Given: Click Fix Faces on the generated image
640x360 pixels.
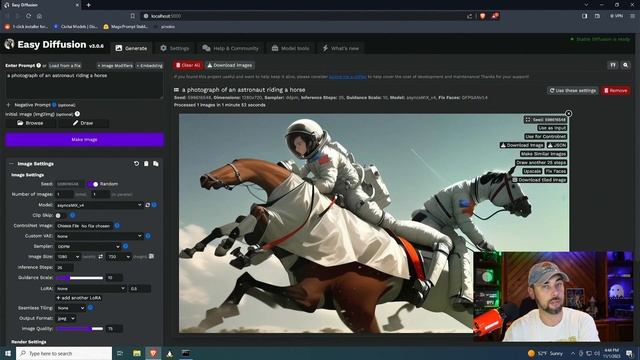Looking at the screenshot, I should pos(556,171).
